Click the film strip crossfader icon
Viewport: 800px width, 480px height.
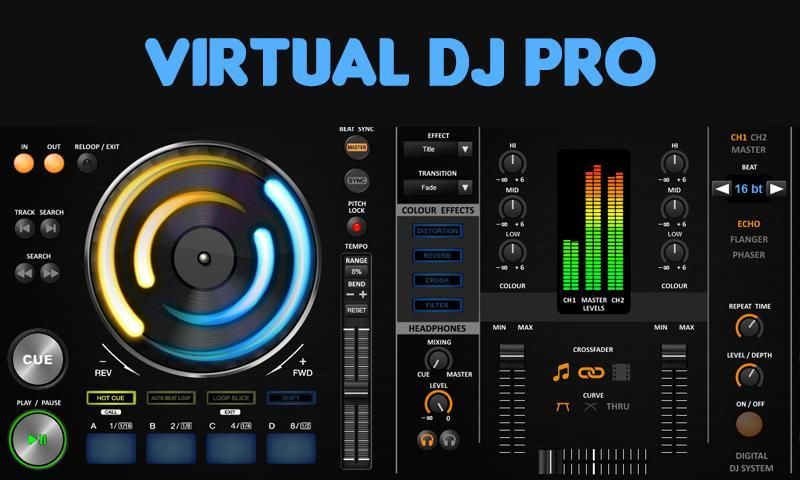pos(621,373)
